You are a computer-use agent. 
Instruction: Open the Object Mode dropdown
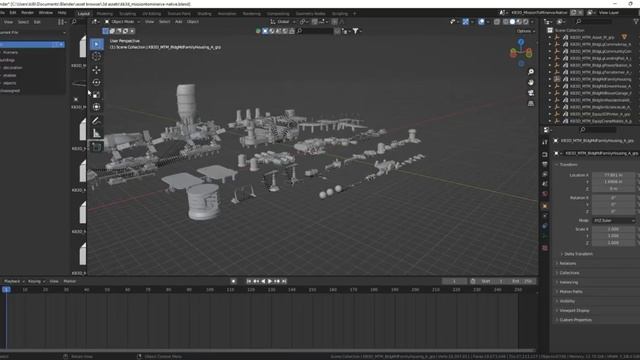[x=122, y=22]
